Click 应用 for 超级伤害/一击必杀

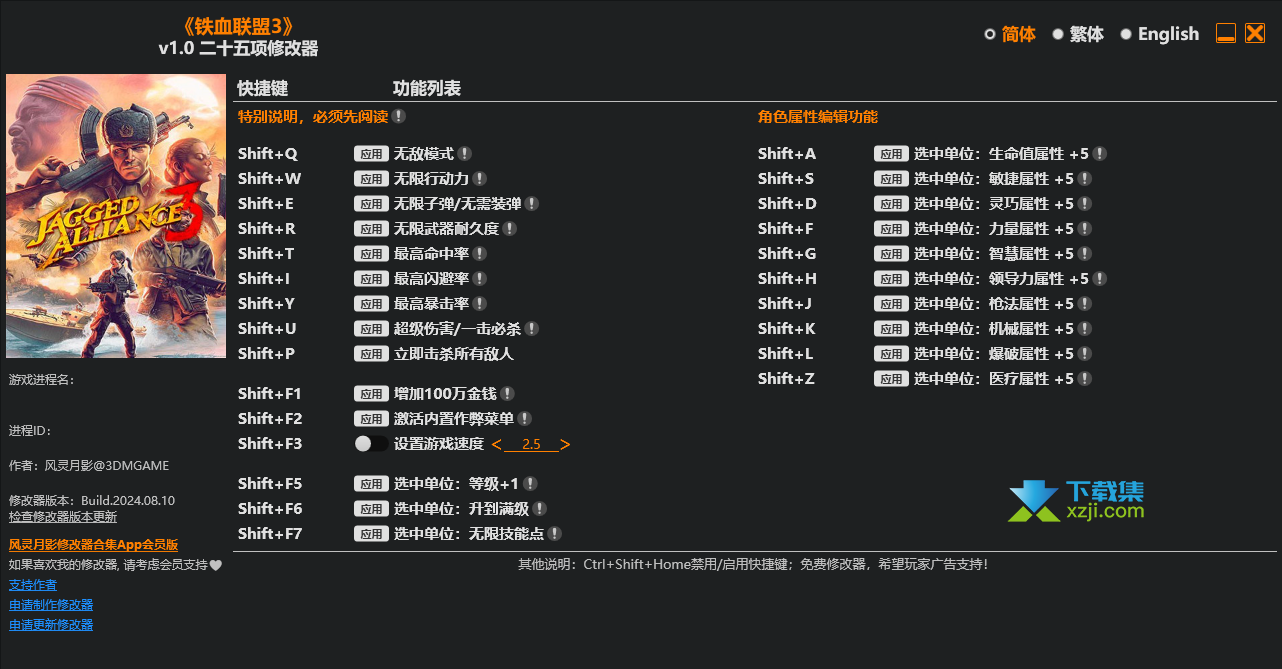[x=372, y=329]
